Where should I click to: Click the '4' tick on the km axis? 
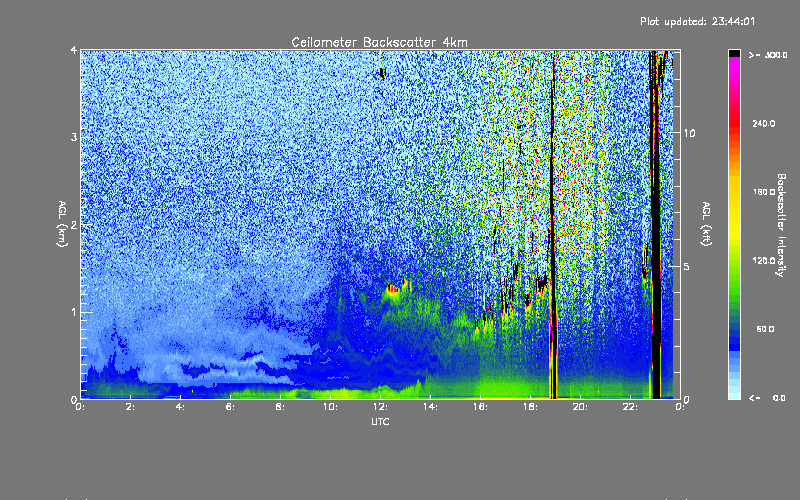(x=74, y=51)
